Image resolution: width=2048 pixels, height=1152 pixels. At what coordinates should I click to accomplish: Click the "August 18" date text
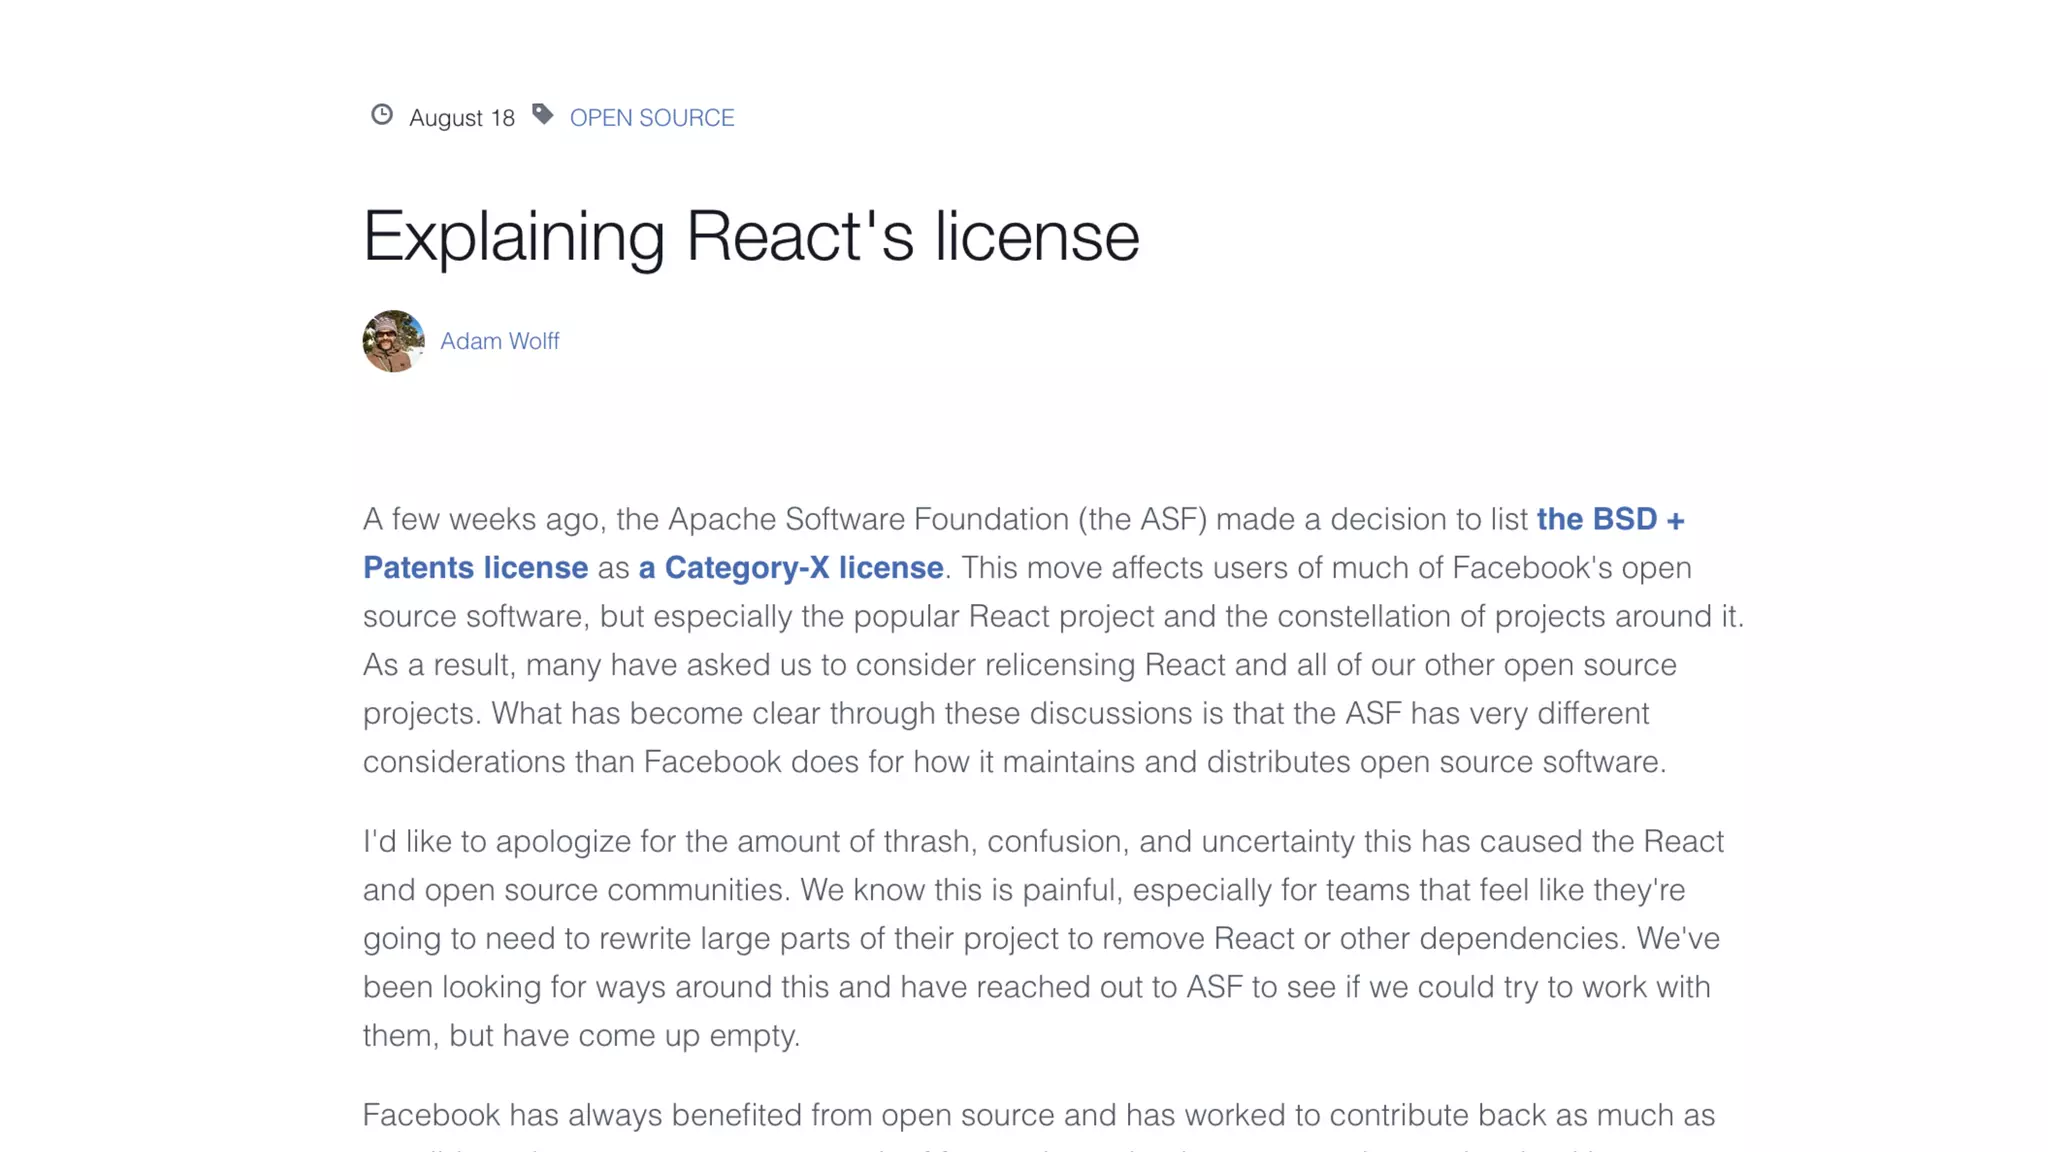(461, 118)
